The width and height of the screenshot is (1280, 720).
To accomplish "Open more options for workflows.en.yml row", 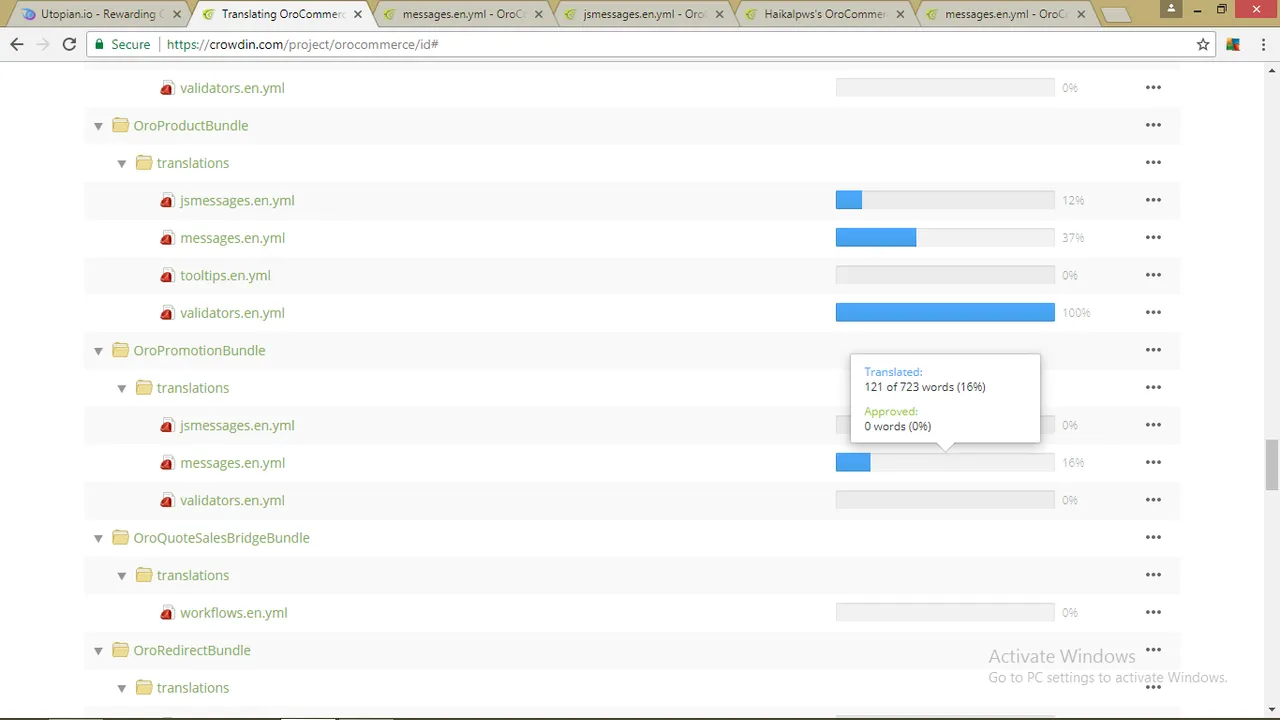I will 1153,613.
